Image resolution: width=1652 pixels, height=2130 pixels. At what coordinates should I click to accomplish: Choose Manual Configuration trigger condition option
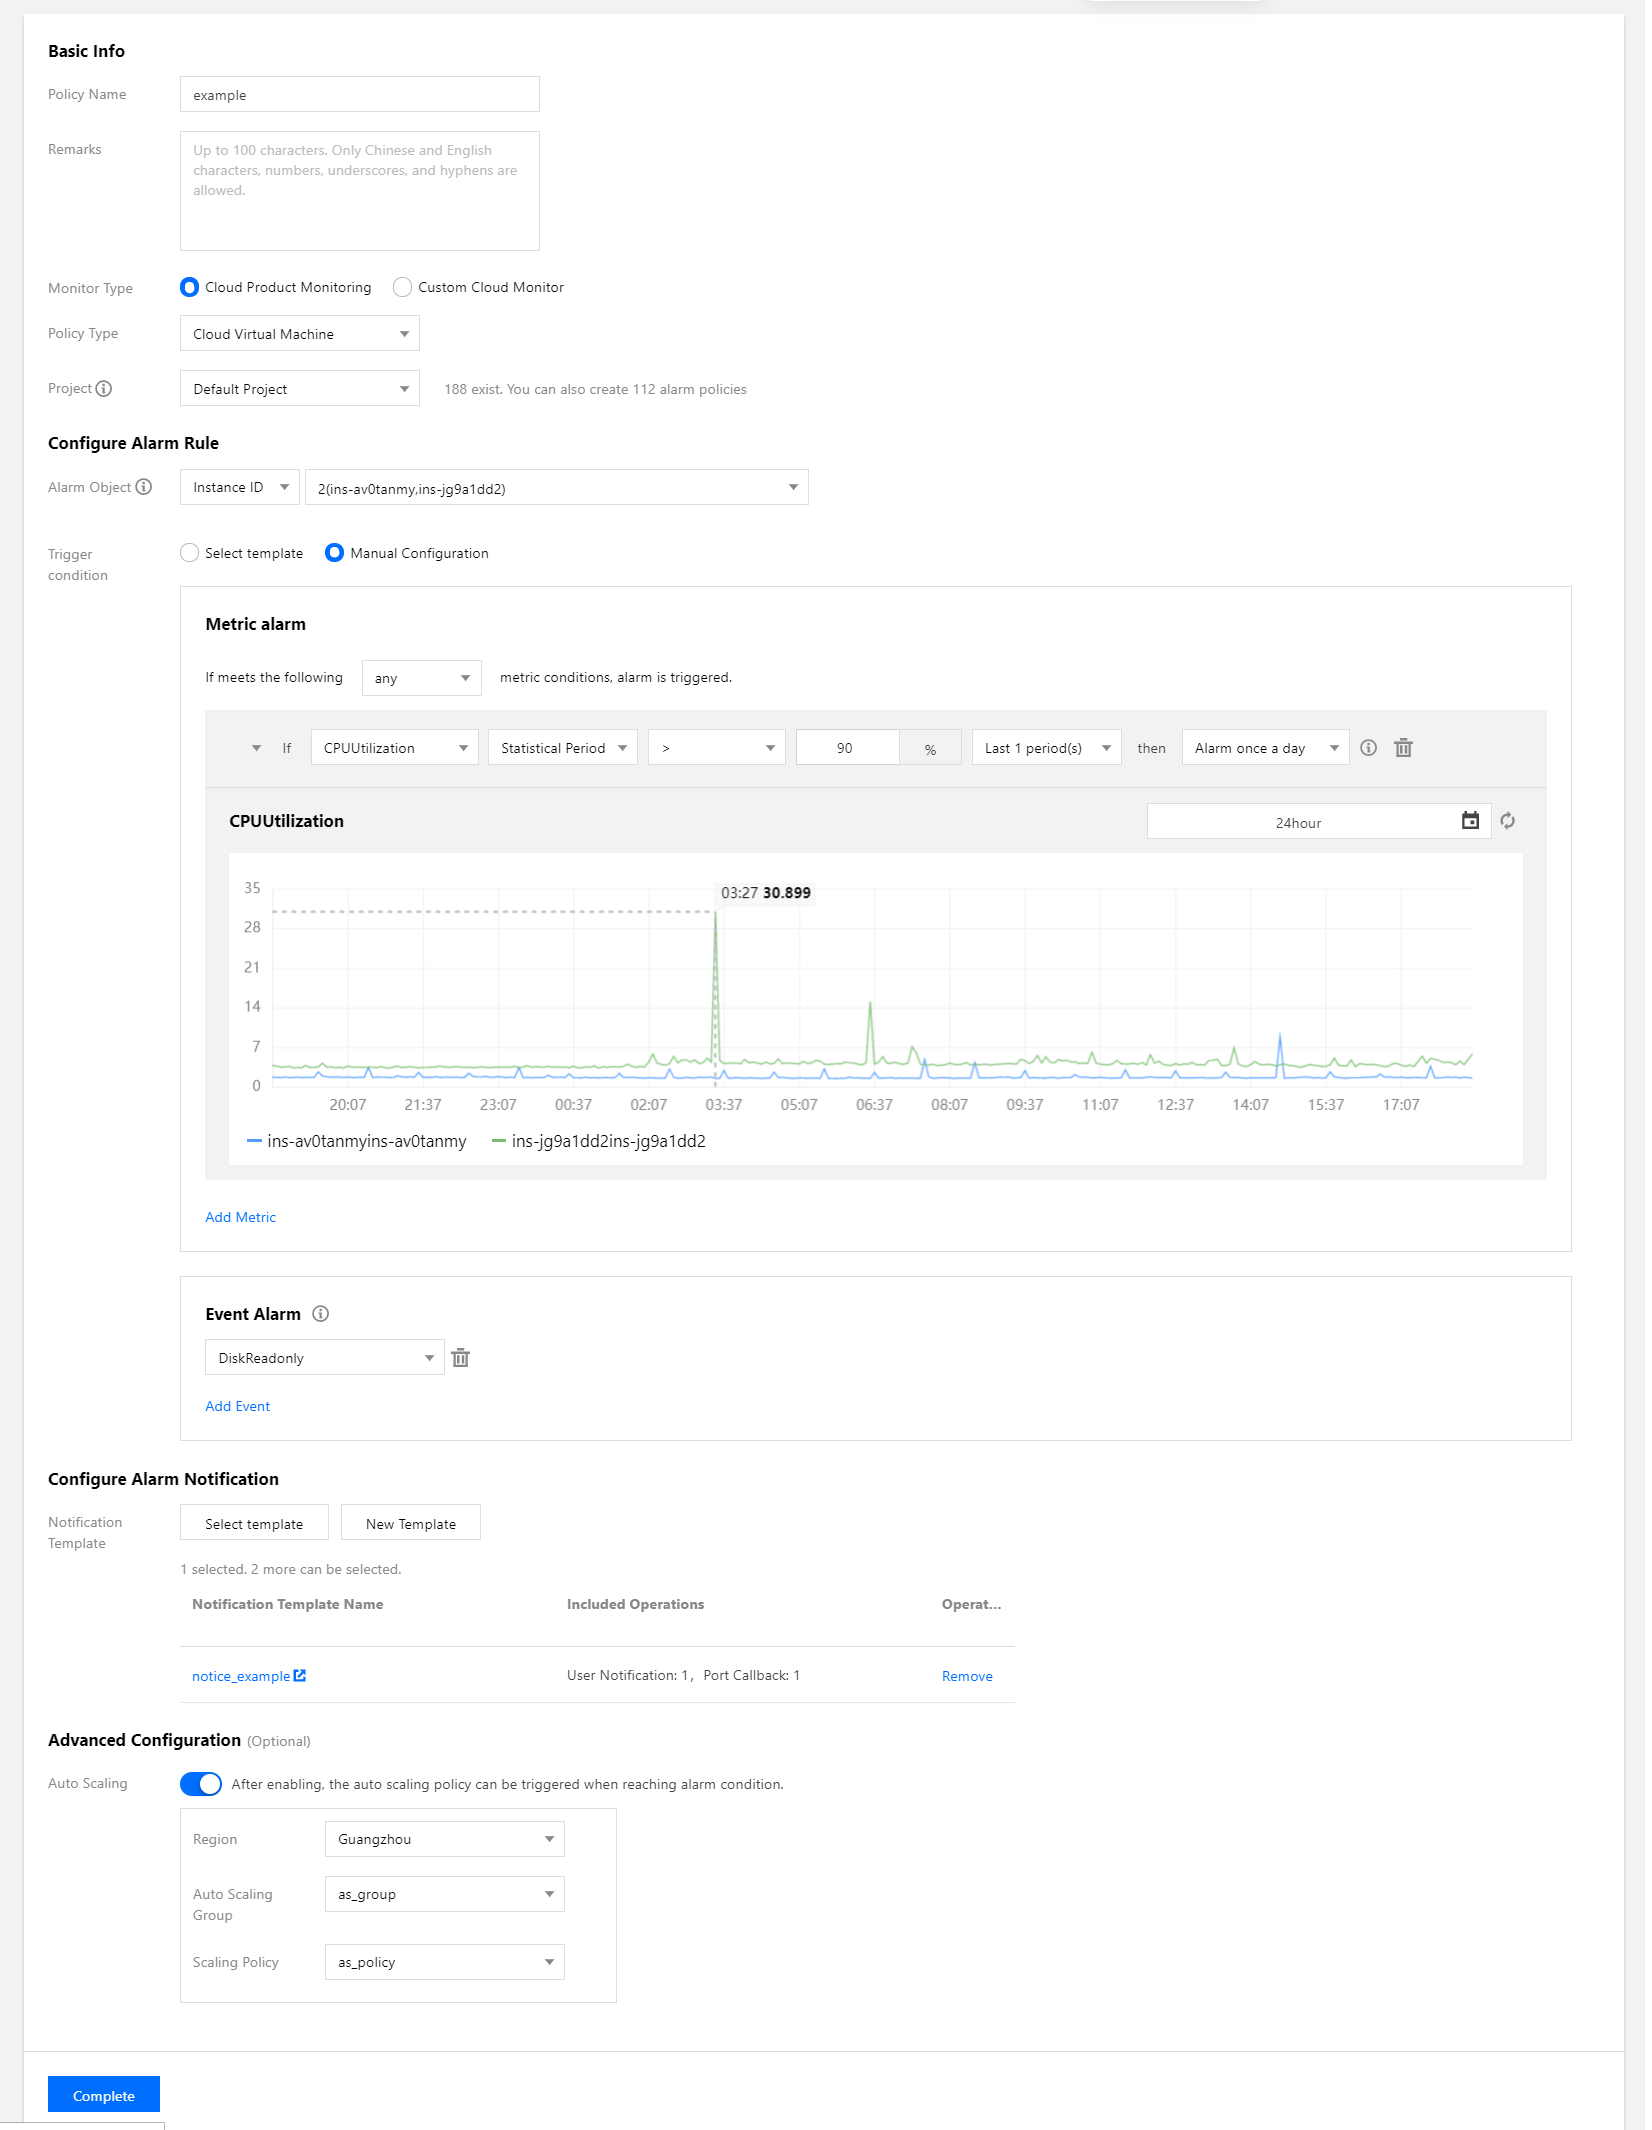point(334,553)
